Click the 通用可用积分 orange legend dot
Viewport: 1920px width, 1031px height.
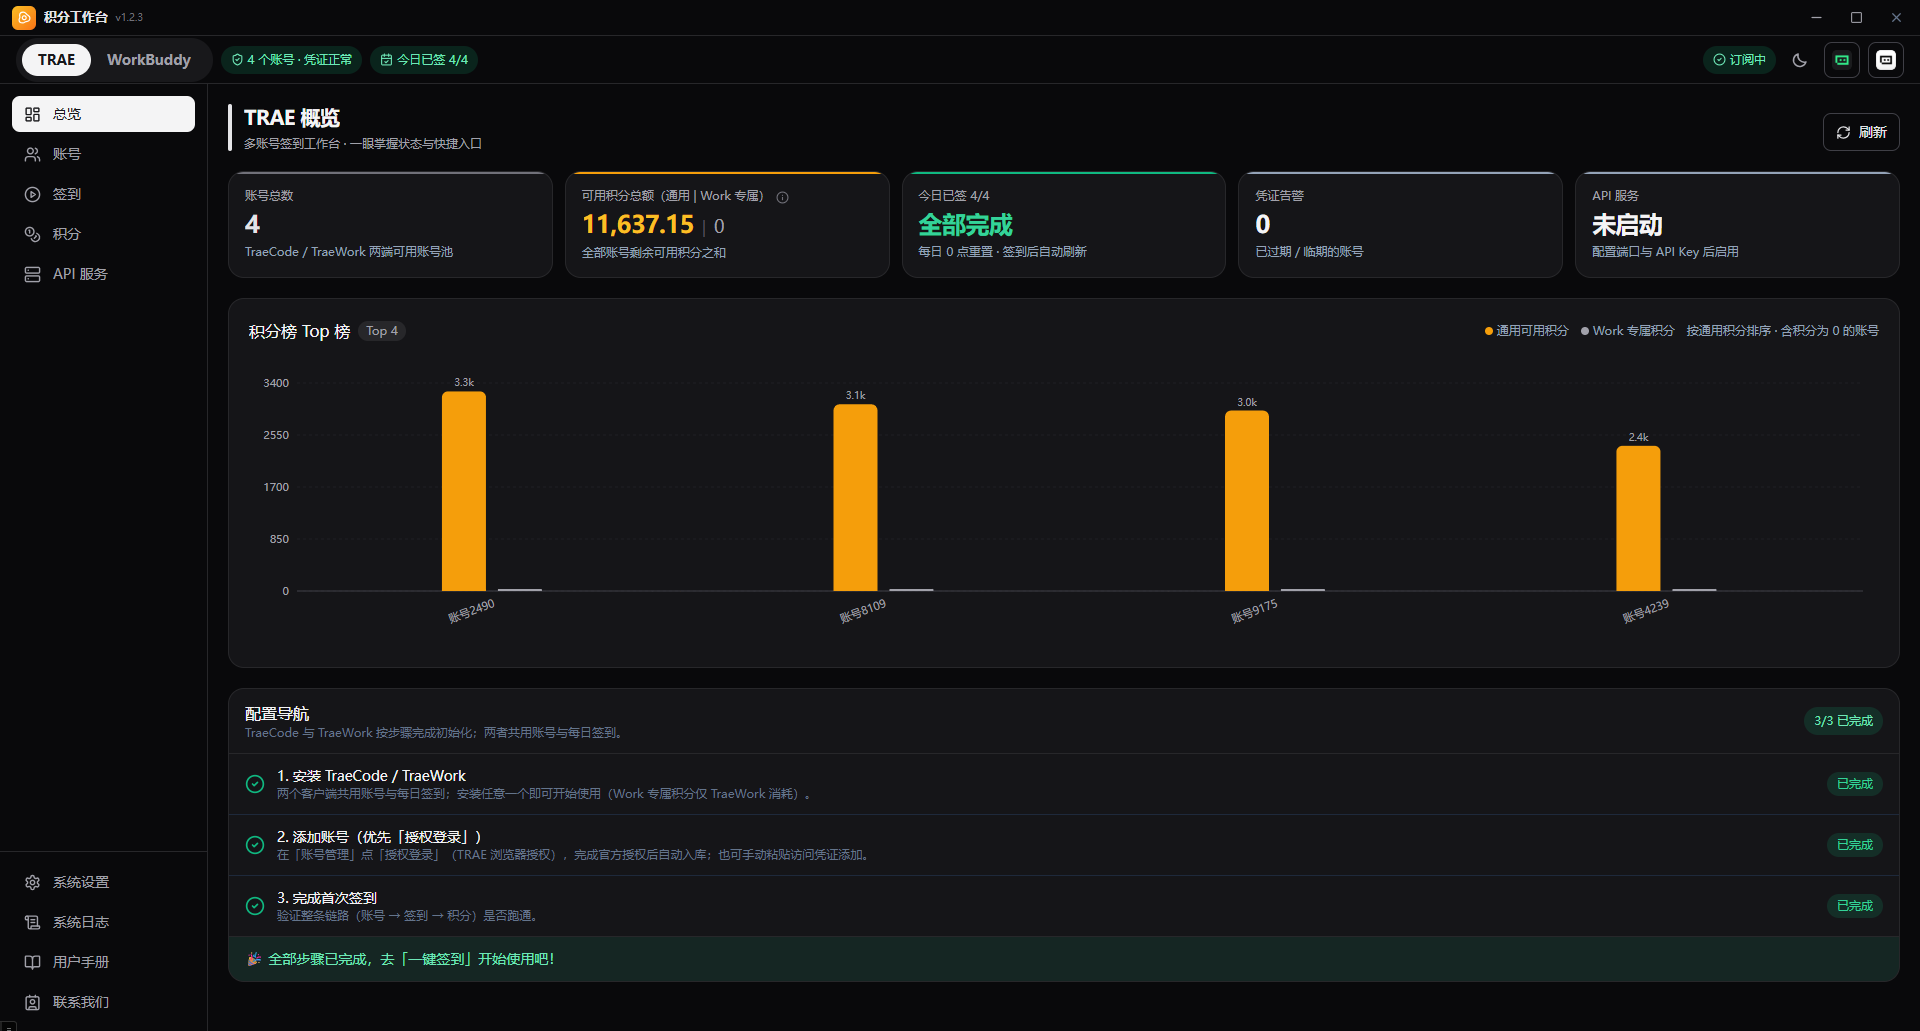coord(1489,331)
